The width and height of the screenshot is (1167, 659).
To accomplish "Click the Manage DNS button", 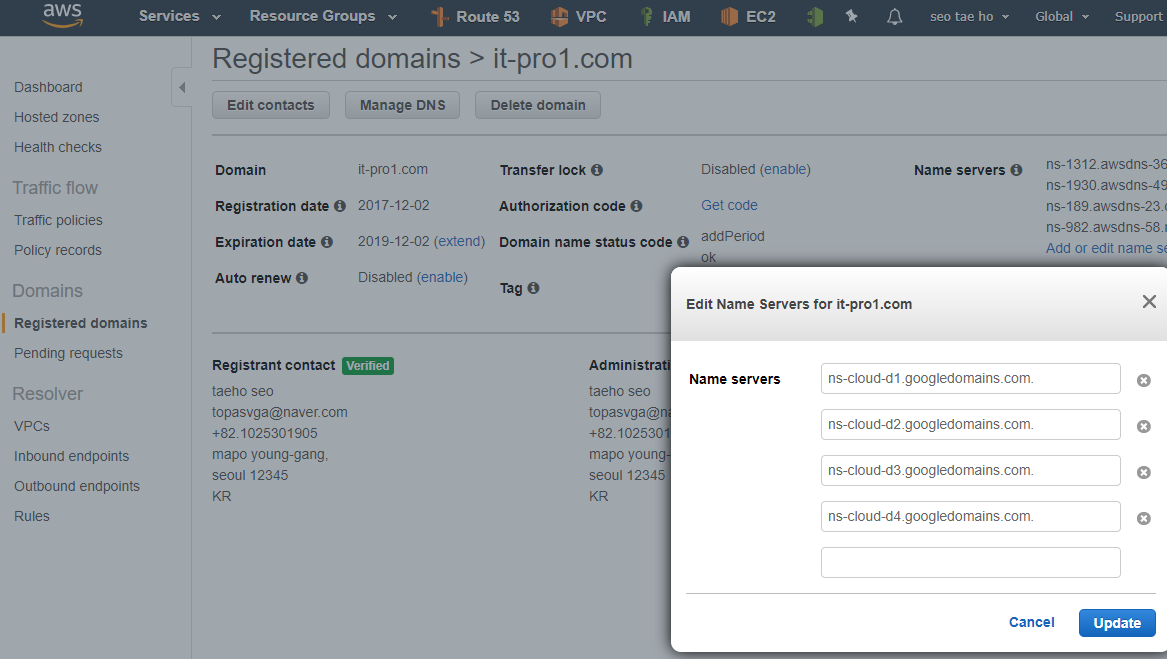I will [x=403, y=105].
